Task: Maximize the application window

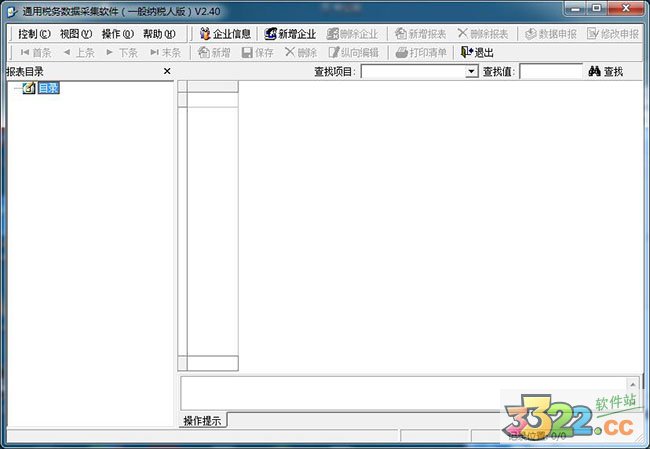Action: pyautogui.click(x=597, y=8)
